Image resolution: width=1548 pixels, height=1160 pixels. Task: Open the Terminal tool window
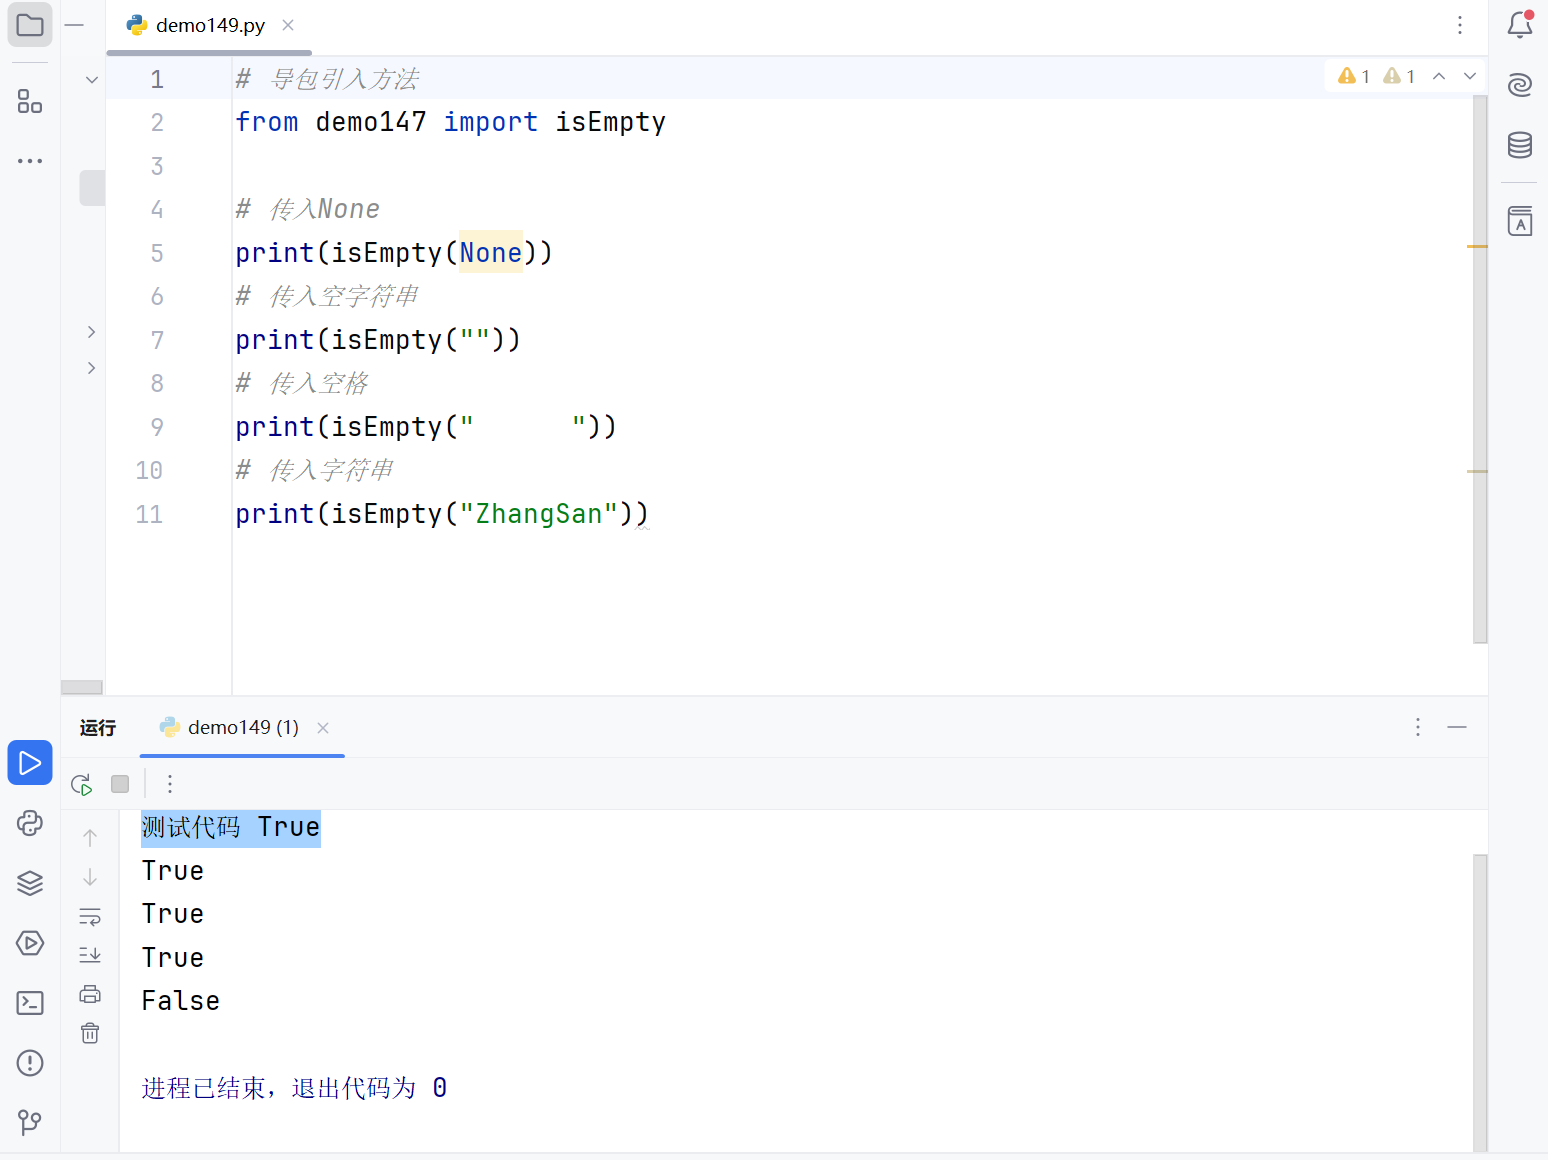coord(30,1003)
